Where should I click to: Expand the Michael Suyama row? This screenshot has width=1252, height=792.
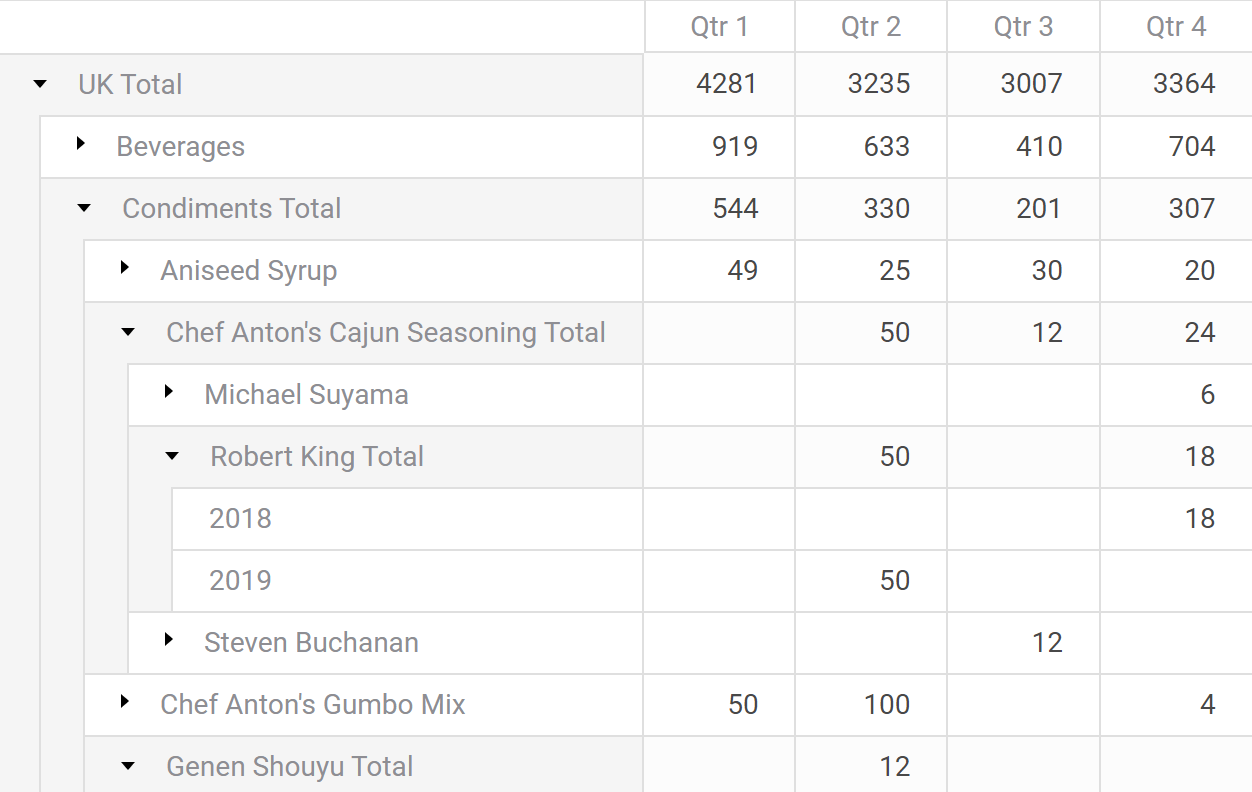[x=169, y=393]
